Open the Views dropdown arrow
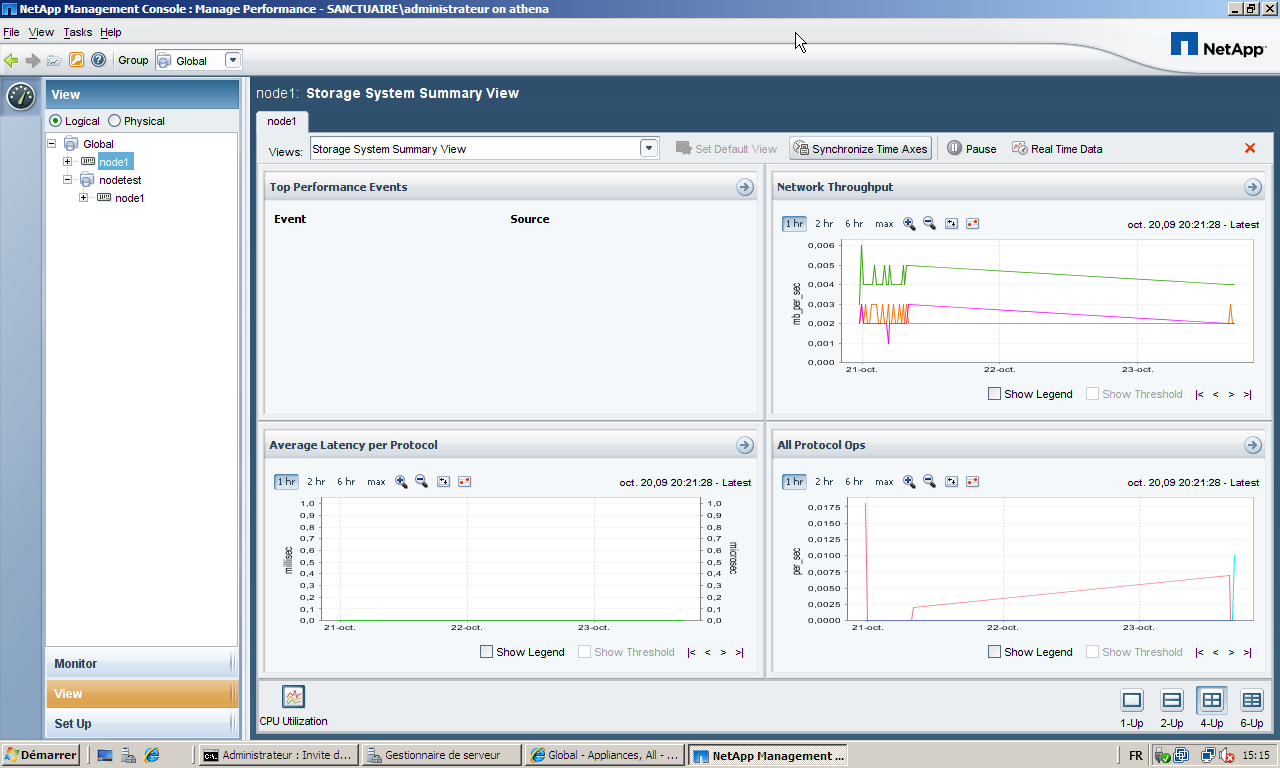The width and height of the screenshot is (1280, 768). [649, 148]
